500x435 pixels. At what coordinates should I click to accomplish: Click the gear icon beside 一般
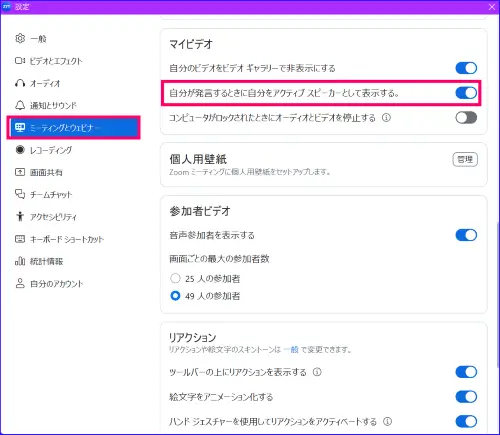20,39
